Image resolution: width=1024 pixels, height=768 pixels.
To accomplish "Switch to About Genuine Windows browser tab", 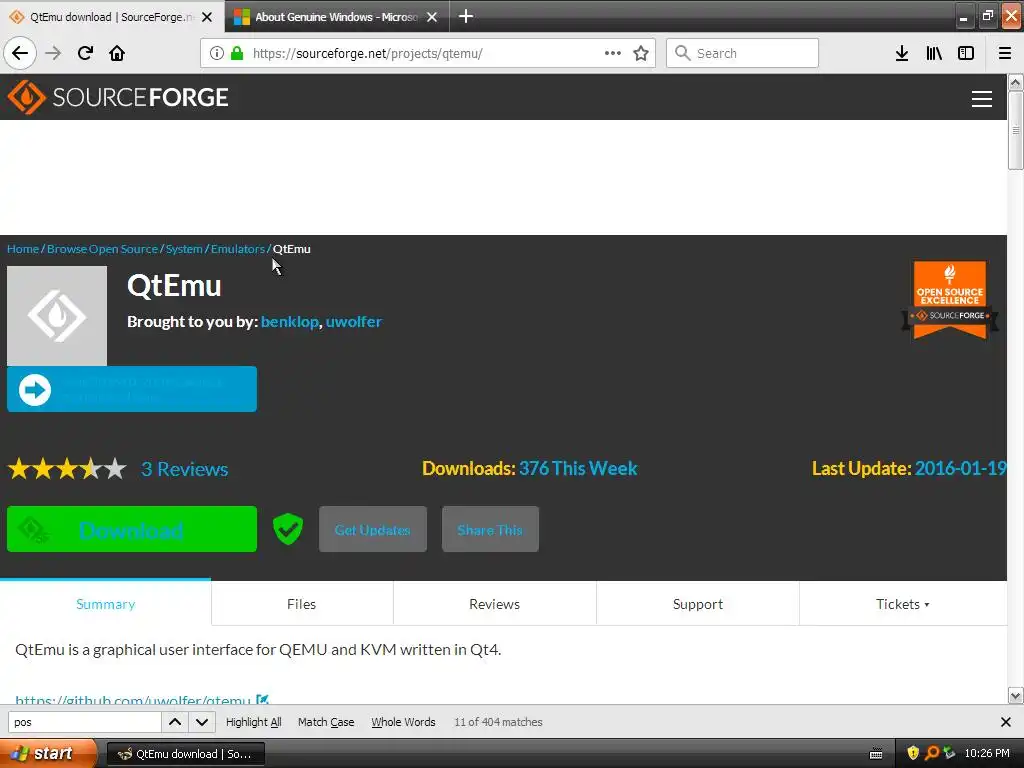I will tap(336, 17).
